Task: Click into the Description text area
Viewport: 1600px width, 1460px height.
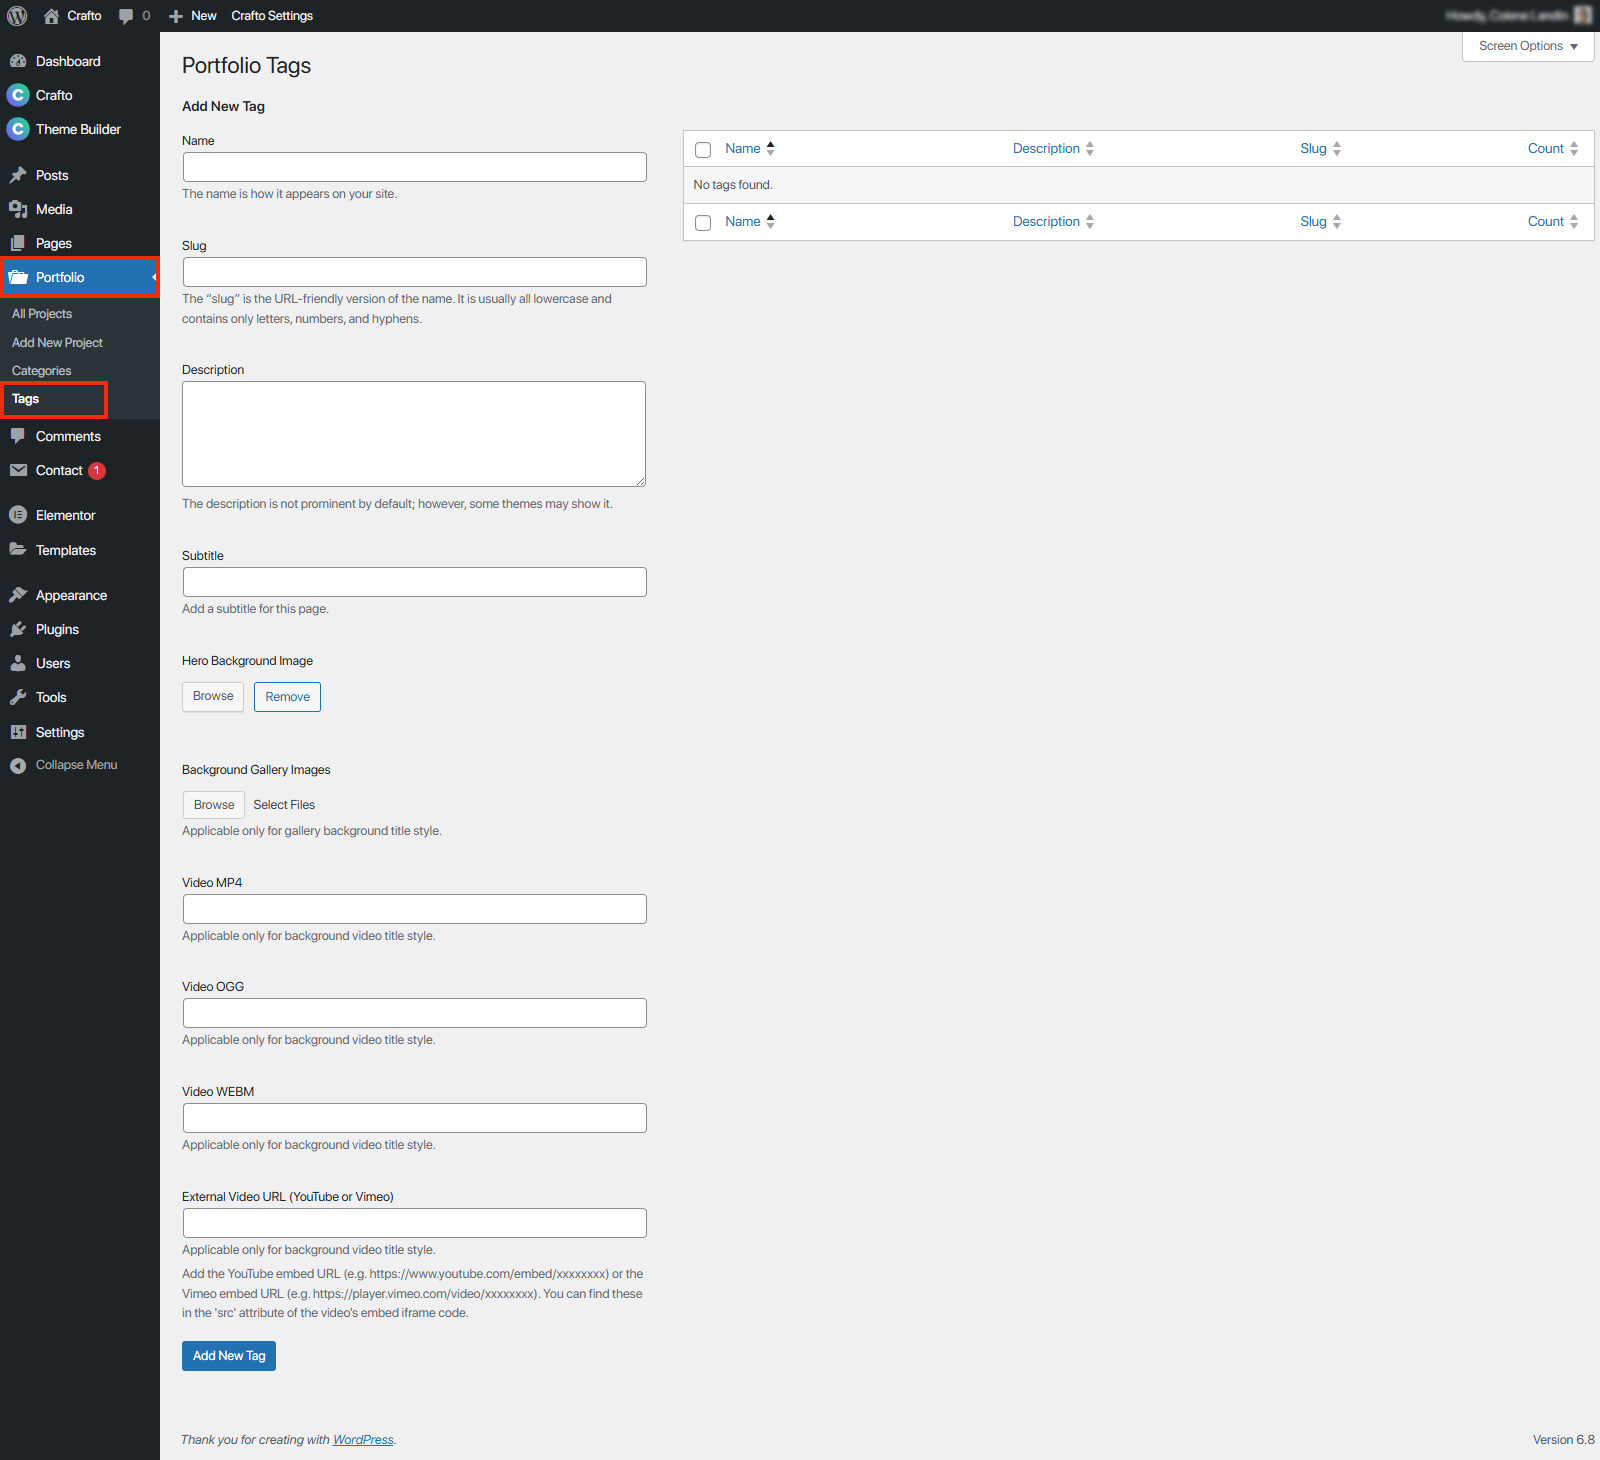Action: (x=414, y=434)
